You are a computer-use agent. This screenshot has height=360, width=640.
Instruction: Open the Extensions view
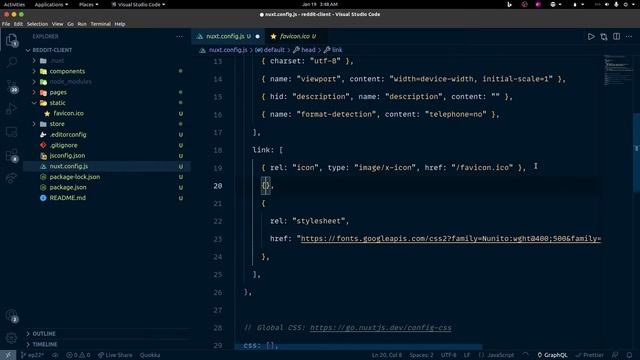[x=11, y=155]
